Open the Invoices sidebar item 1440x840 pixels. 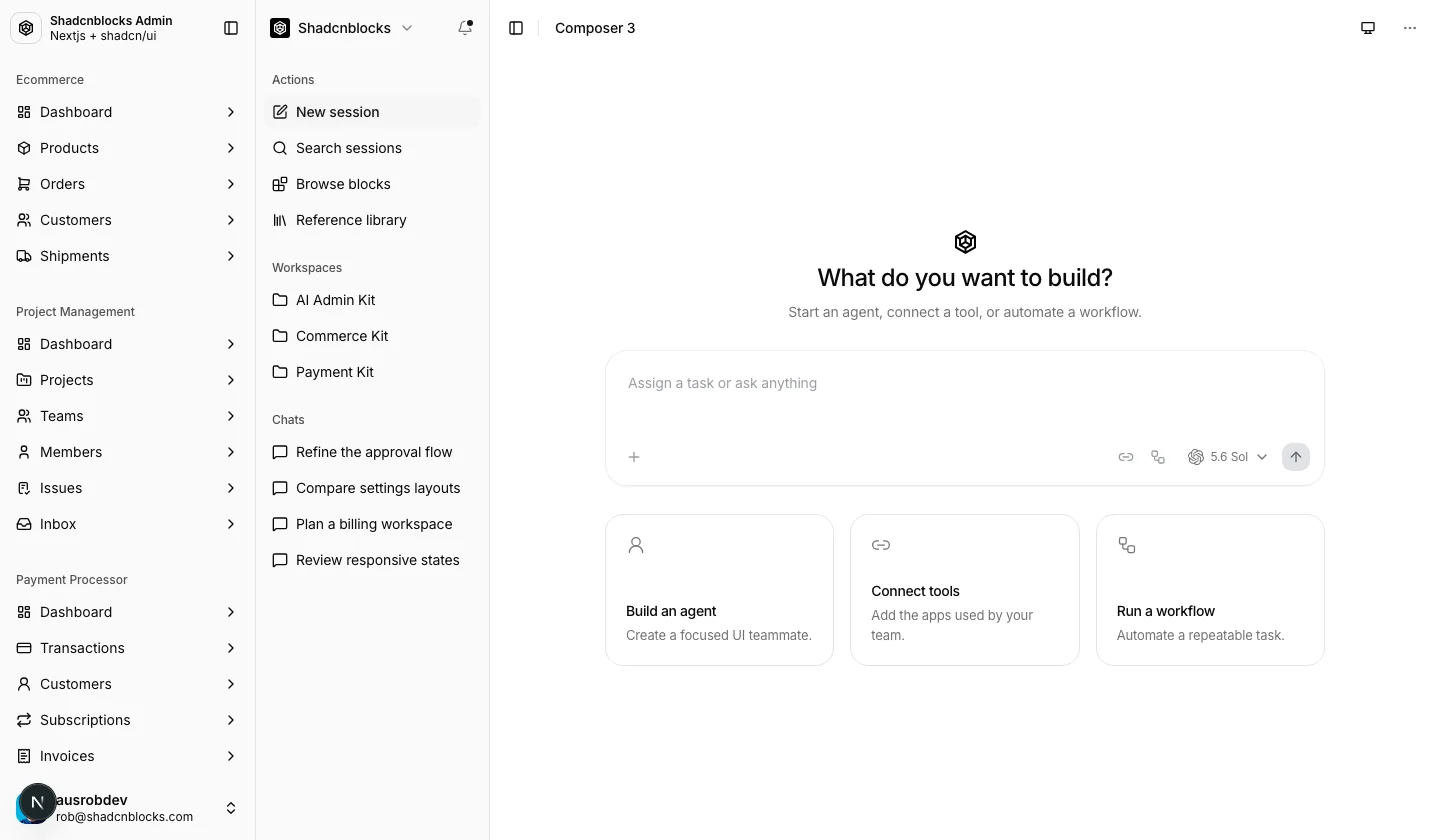tap(128, 756)
